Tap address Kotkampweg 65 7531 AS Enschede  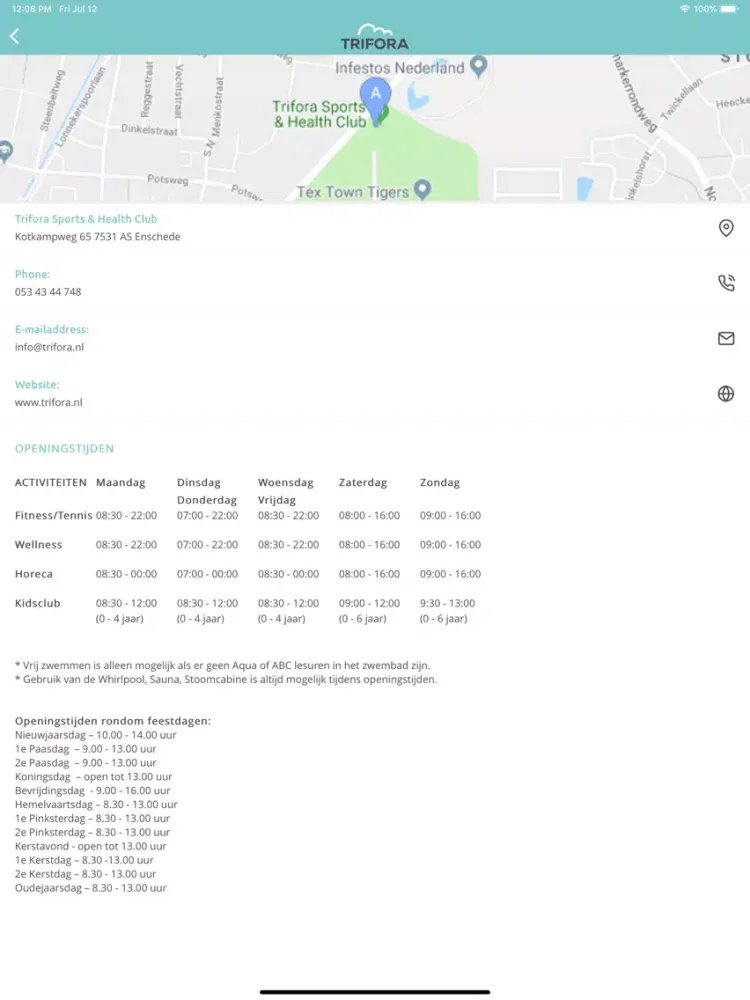point(98,237)
